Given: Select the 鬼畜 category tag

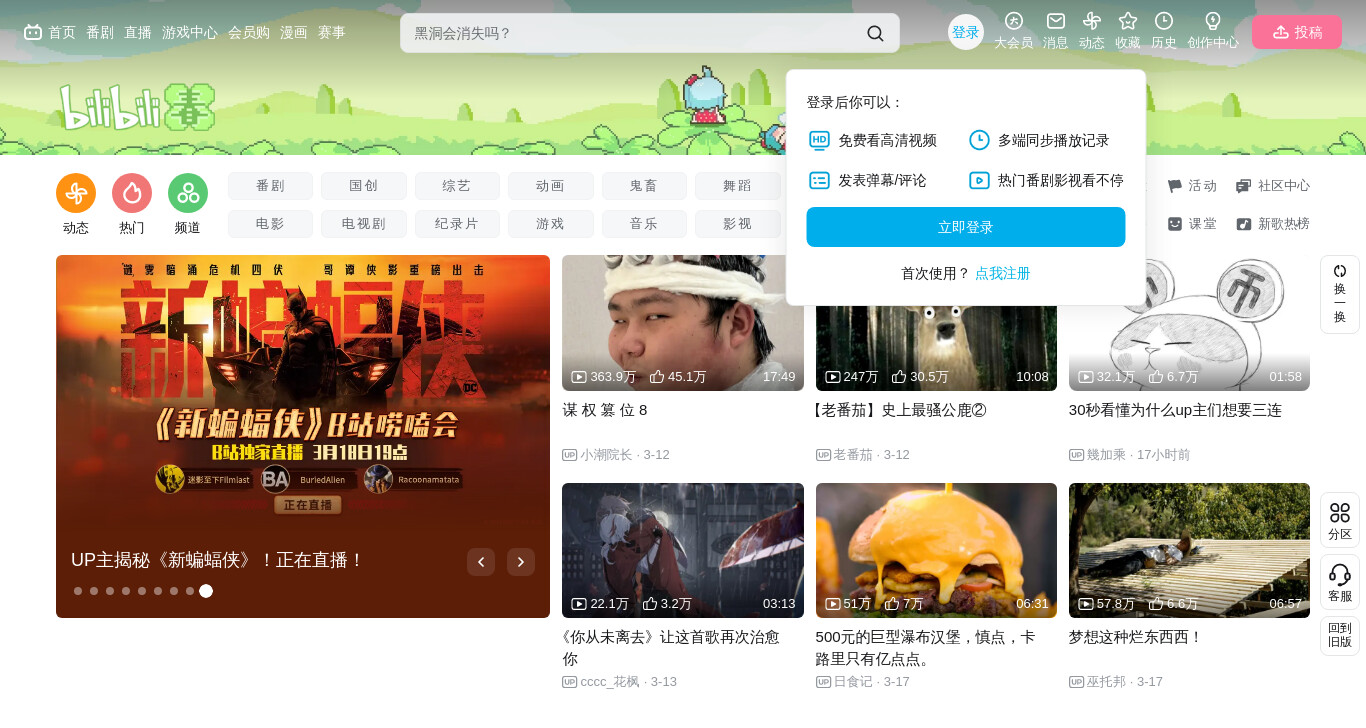Looking at the screenshot, I should [644, 186].
